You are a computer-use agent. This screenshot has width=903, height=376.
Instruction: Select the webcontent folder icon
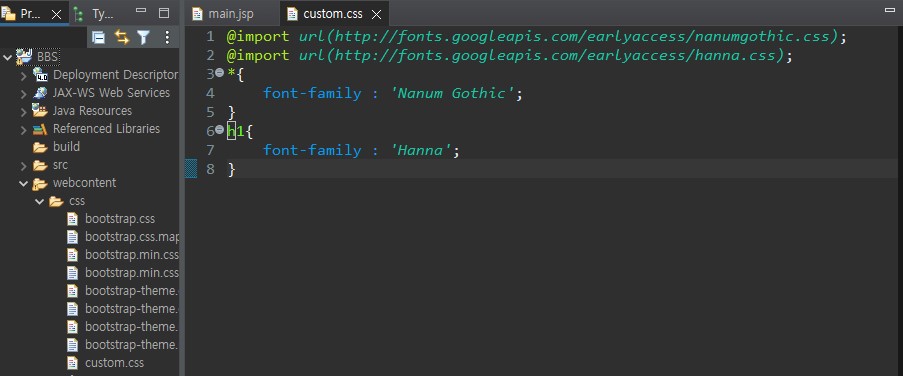[x=40, y=184]
